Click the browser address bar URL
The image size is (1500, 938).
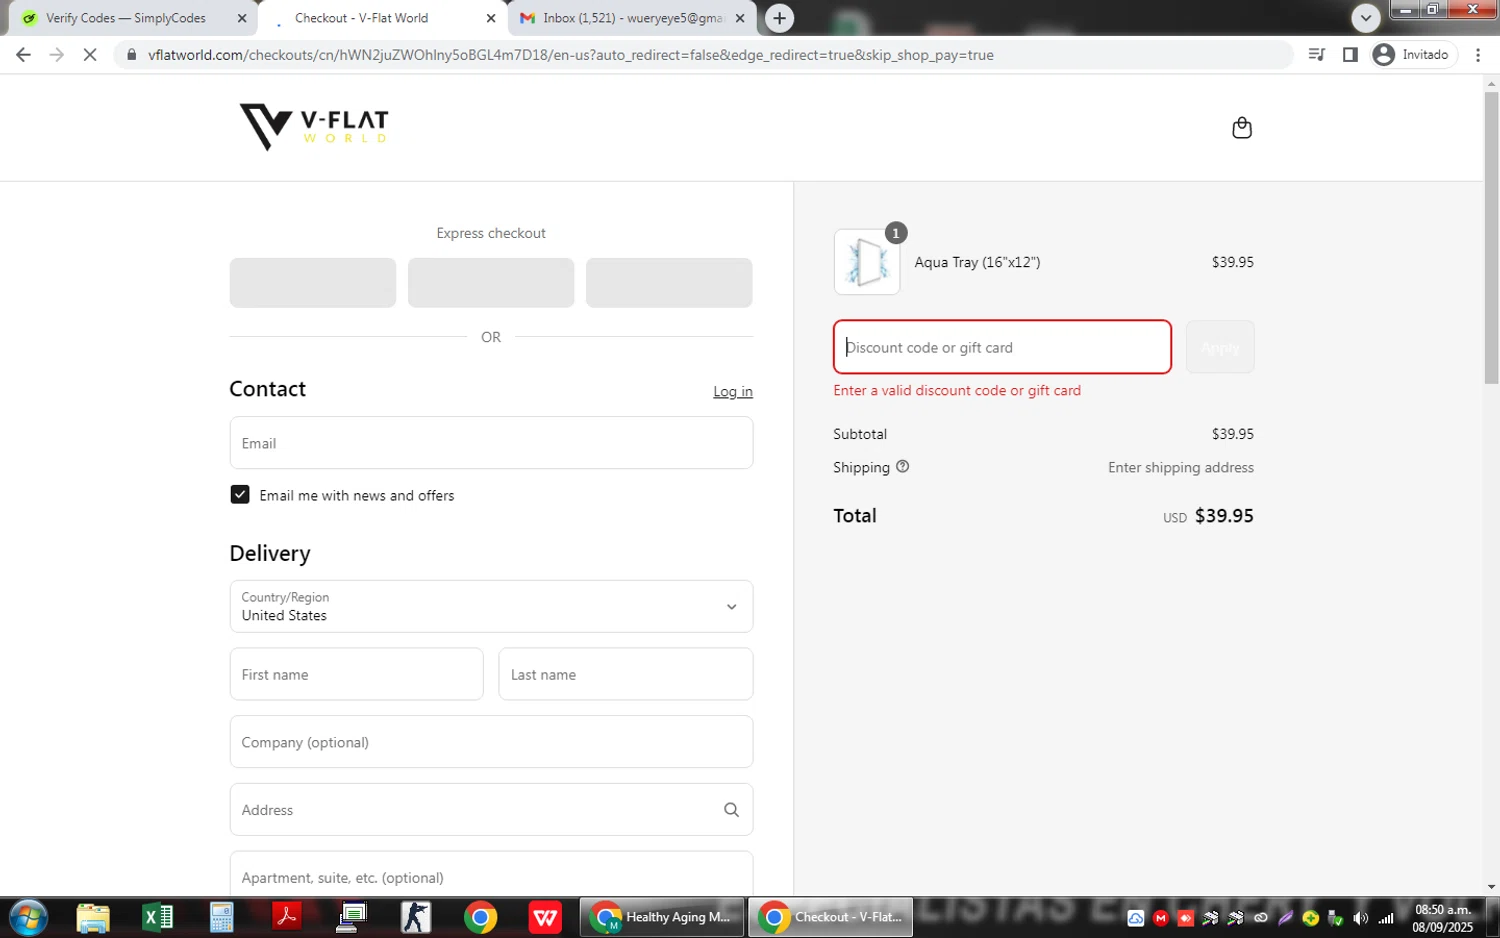tap(570, 55)
